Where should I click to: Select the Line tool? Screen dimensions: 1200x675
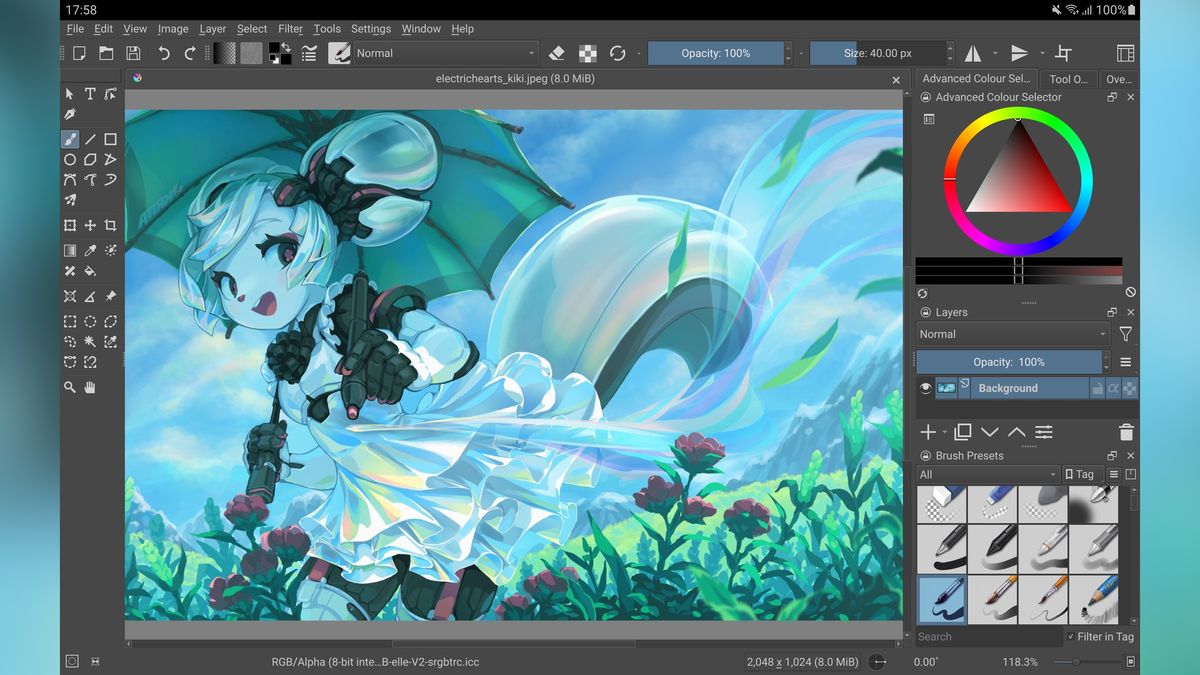(x=90, y=139)
